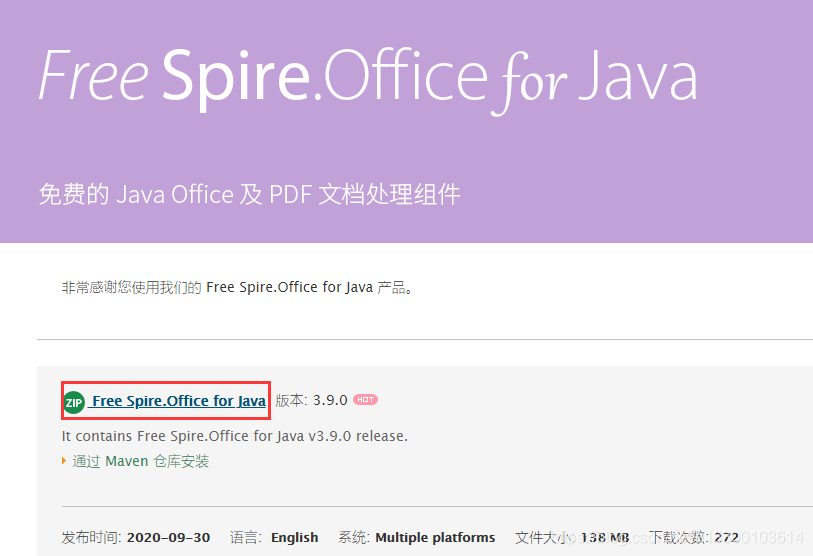
Task: Select the version text 版本: 3.9.0
Action: tap(311, 400)
